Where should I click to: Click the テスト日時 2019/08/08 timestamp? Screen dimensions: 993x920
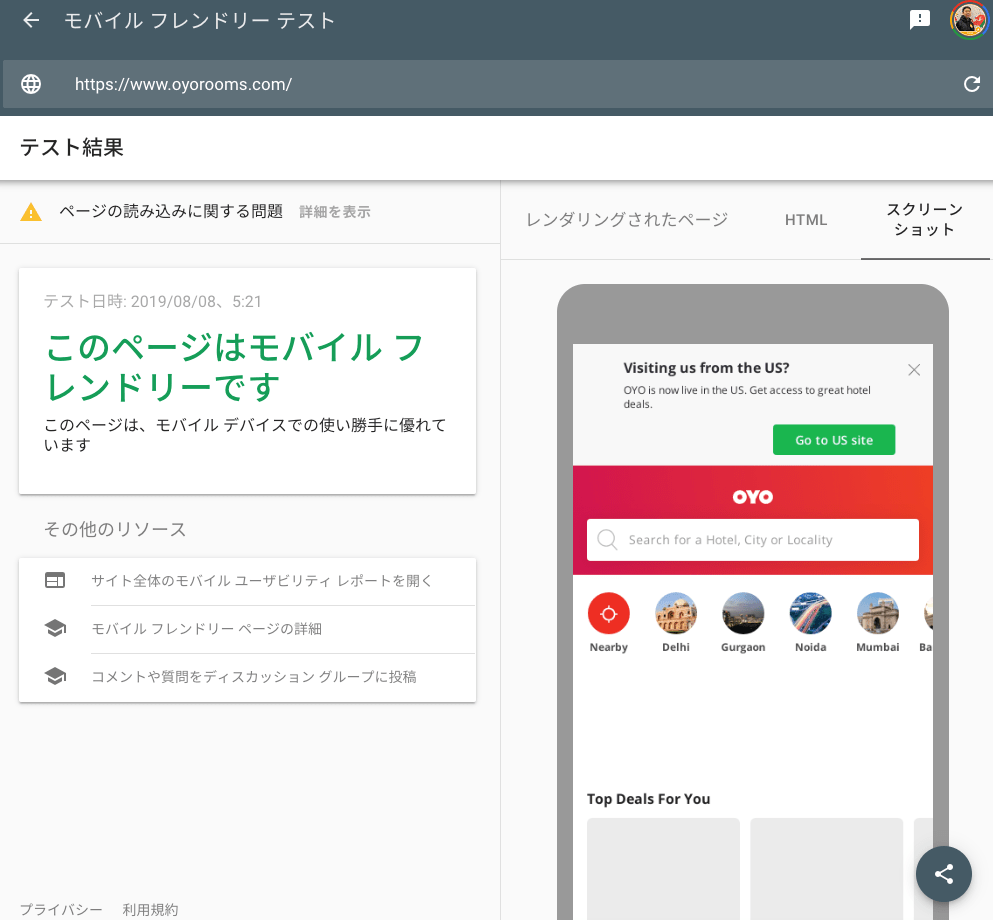(153, 301)
